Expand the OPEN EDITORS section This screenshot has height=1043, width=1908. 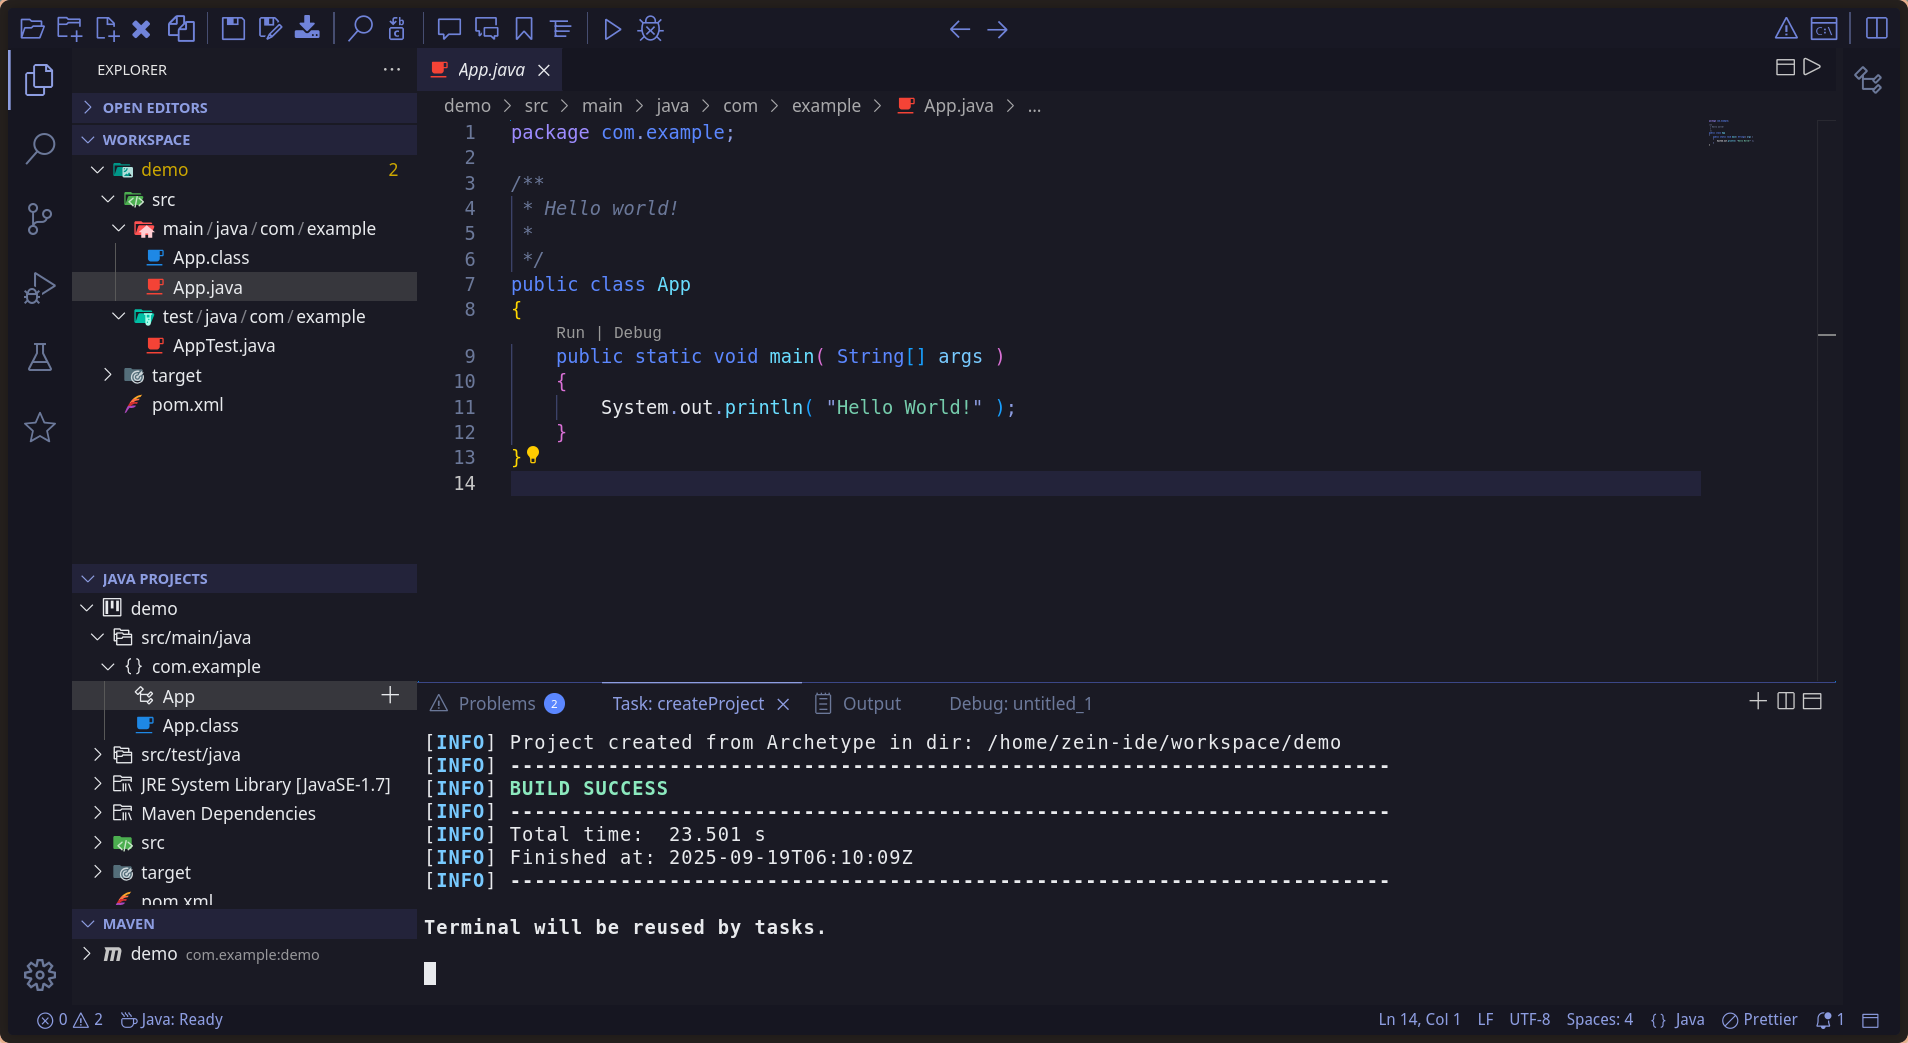pyautogui.click(x=155, y=108)
